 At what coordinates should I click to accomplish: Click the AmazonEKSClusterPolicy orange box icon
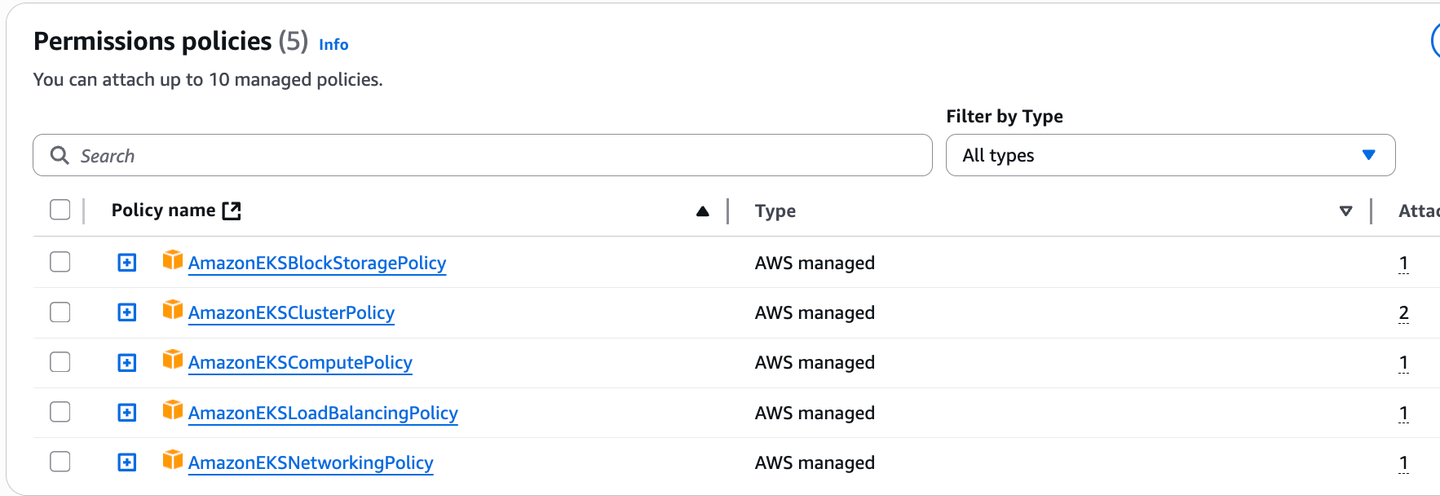pyautogui.click(x=173, y=311)
